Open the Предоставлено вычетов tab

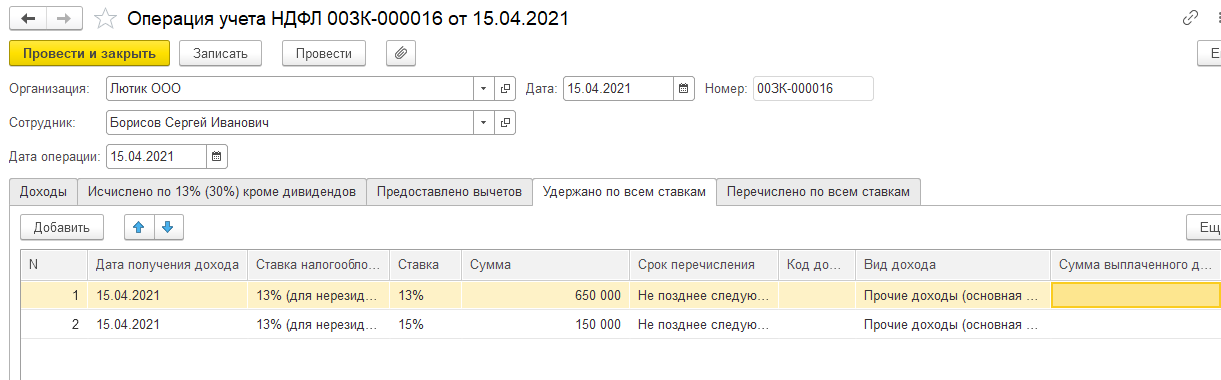pos(449,192)
